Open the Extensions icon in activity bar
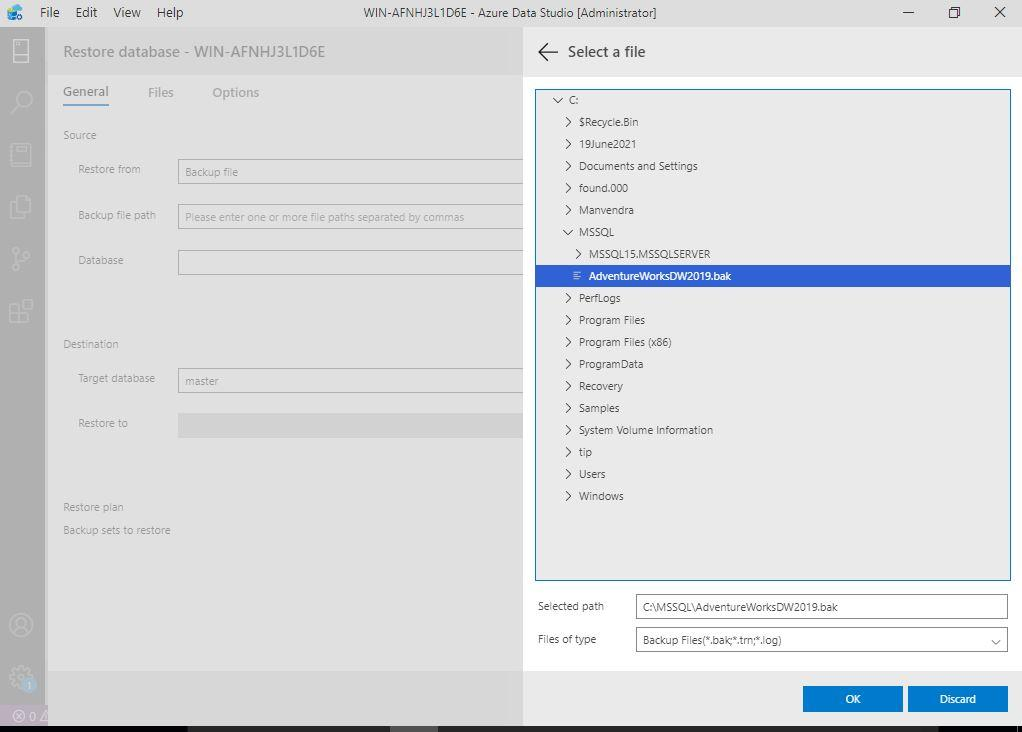1022x732 pixels. click(x=21, y=311)
